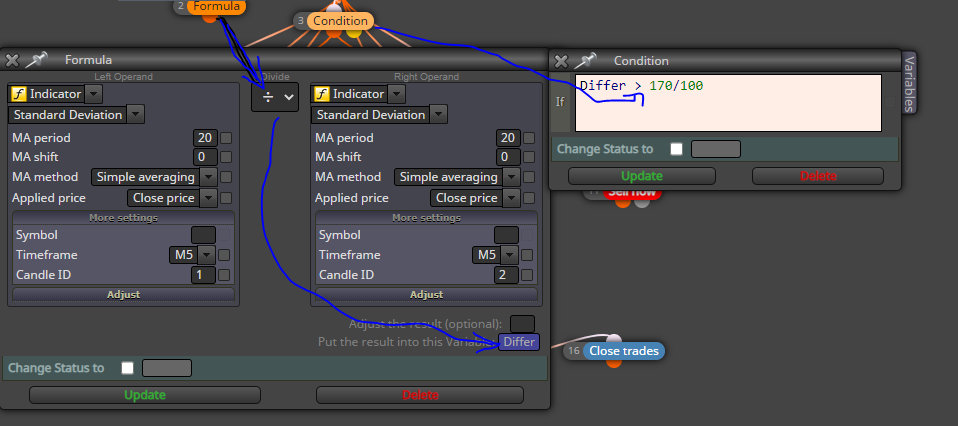958x426 pixels.
Task: Enable Change Status to checkbox in Condition panel
Action: click(x=676, y=149)
